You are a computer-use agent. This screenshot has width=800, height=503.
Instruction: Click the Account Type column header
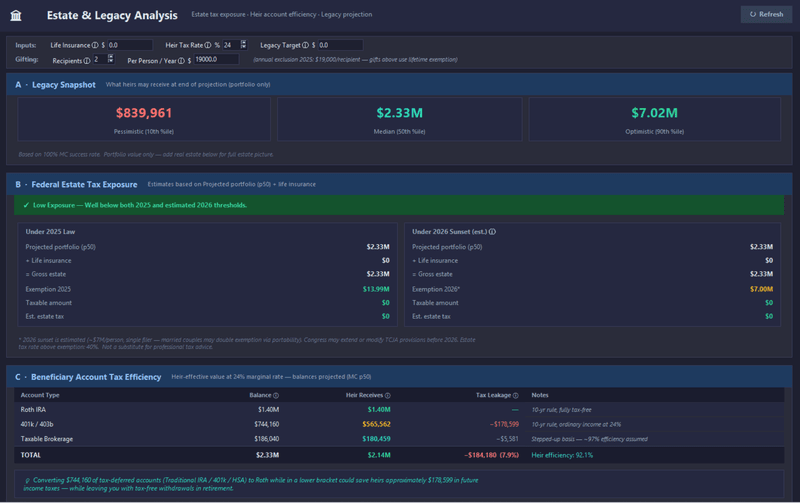[x=40, y=395]
